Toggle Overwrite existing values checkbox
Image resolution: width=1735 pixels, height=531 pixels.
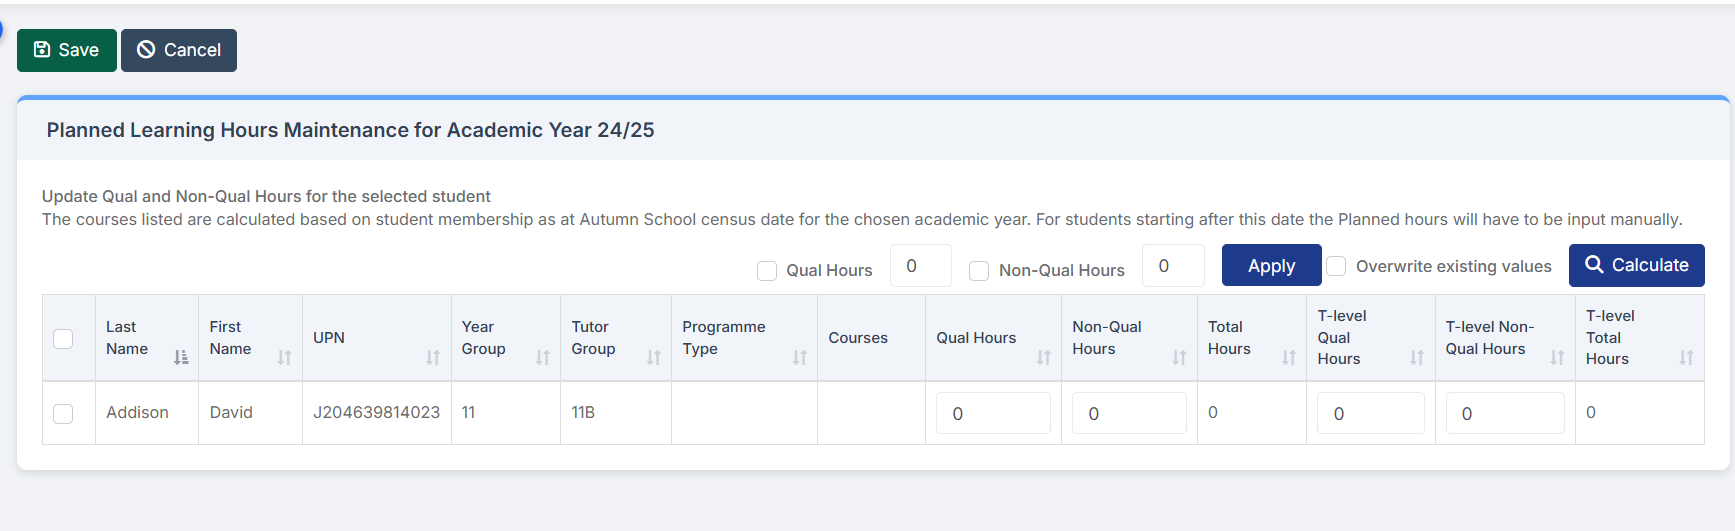1336,266
